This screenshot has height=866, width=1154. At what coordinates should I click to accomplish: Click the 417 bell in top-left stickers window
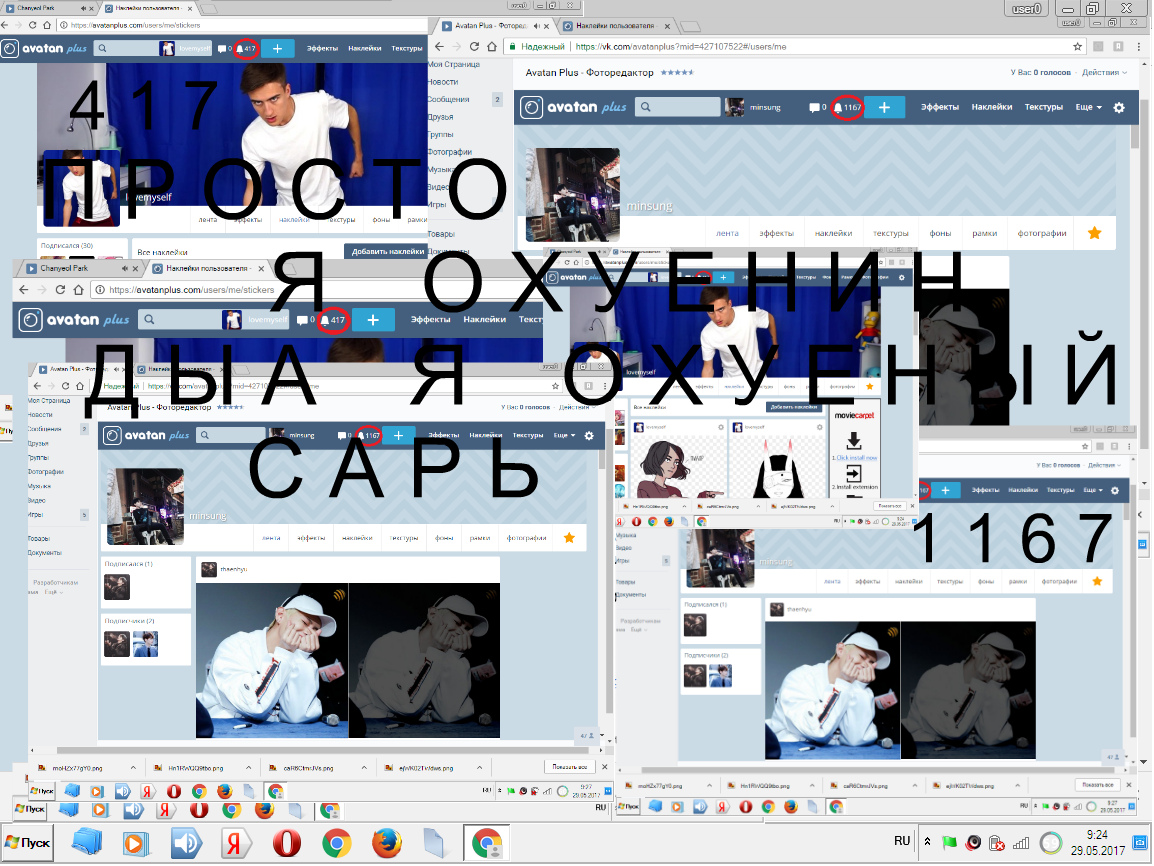click(247, 49)
